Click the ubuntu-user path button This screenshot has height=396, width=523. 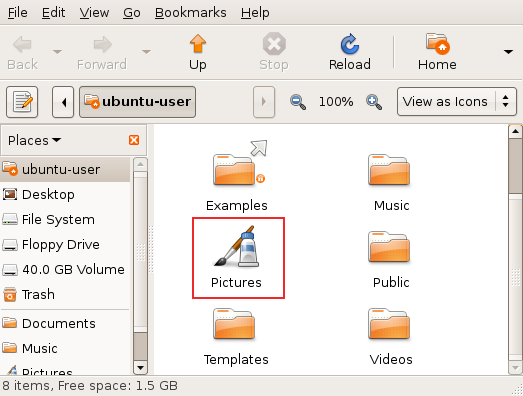click(x=137, y=102)
